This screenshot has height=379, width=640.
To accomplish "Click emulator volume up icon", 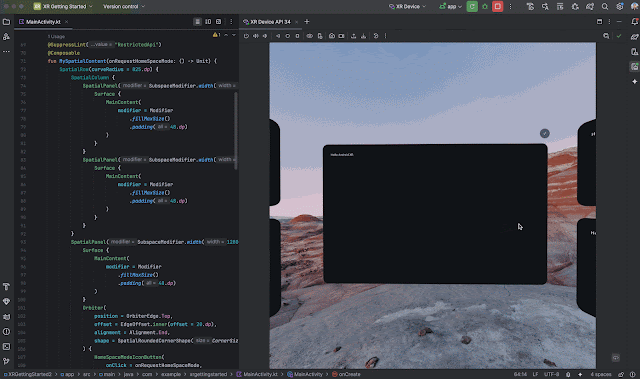I will 256,36.
